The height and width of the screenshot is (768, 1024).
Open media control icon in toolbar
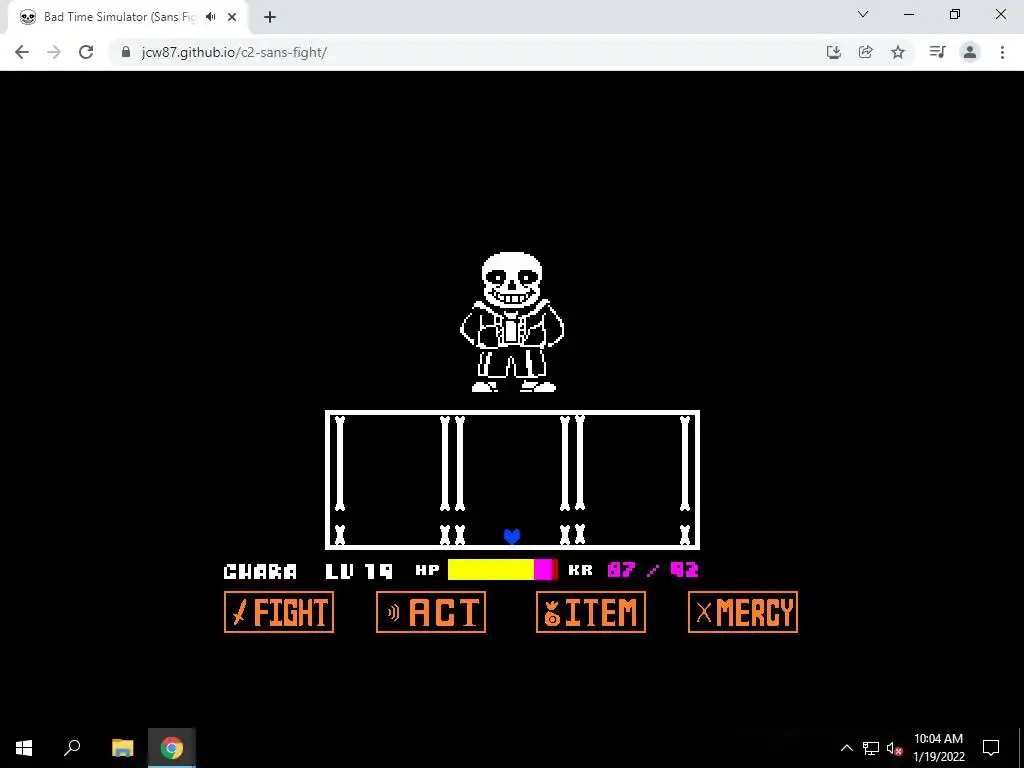click(937, 52)
